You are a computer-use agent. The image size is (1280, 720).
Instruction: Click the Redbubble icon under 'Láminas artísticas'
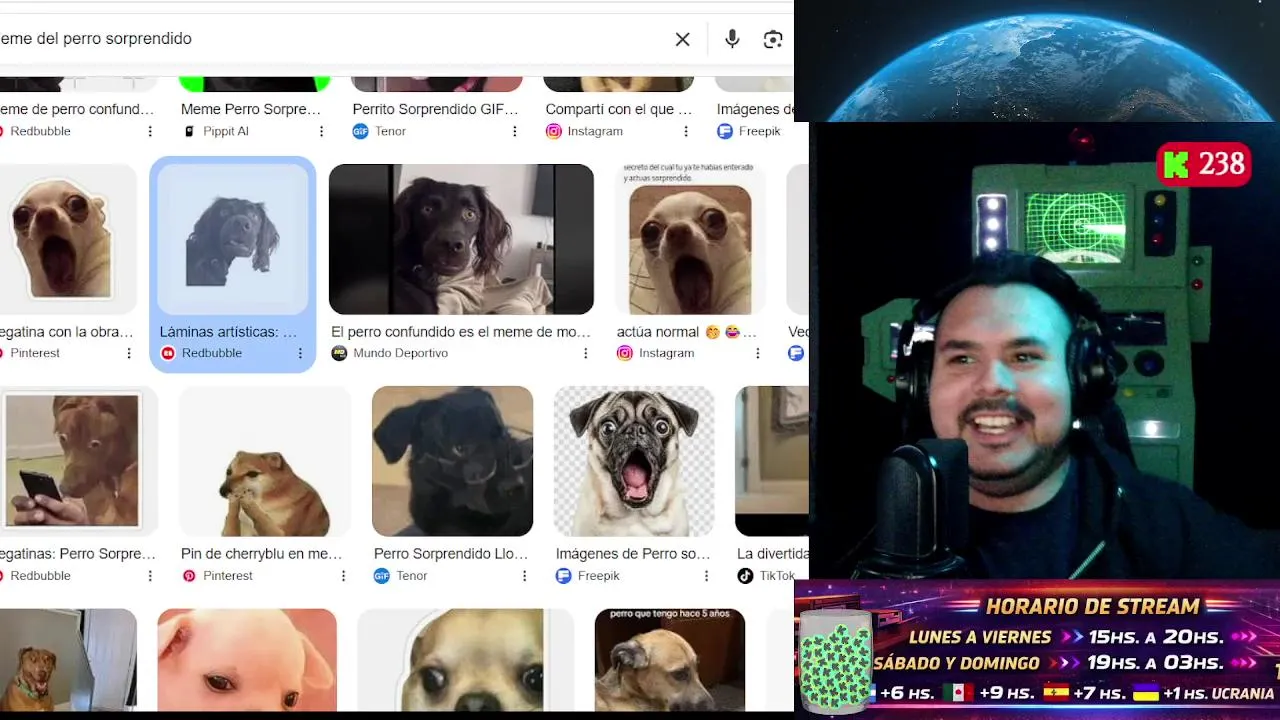tap(168, 353)
